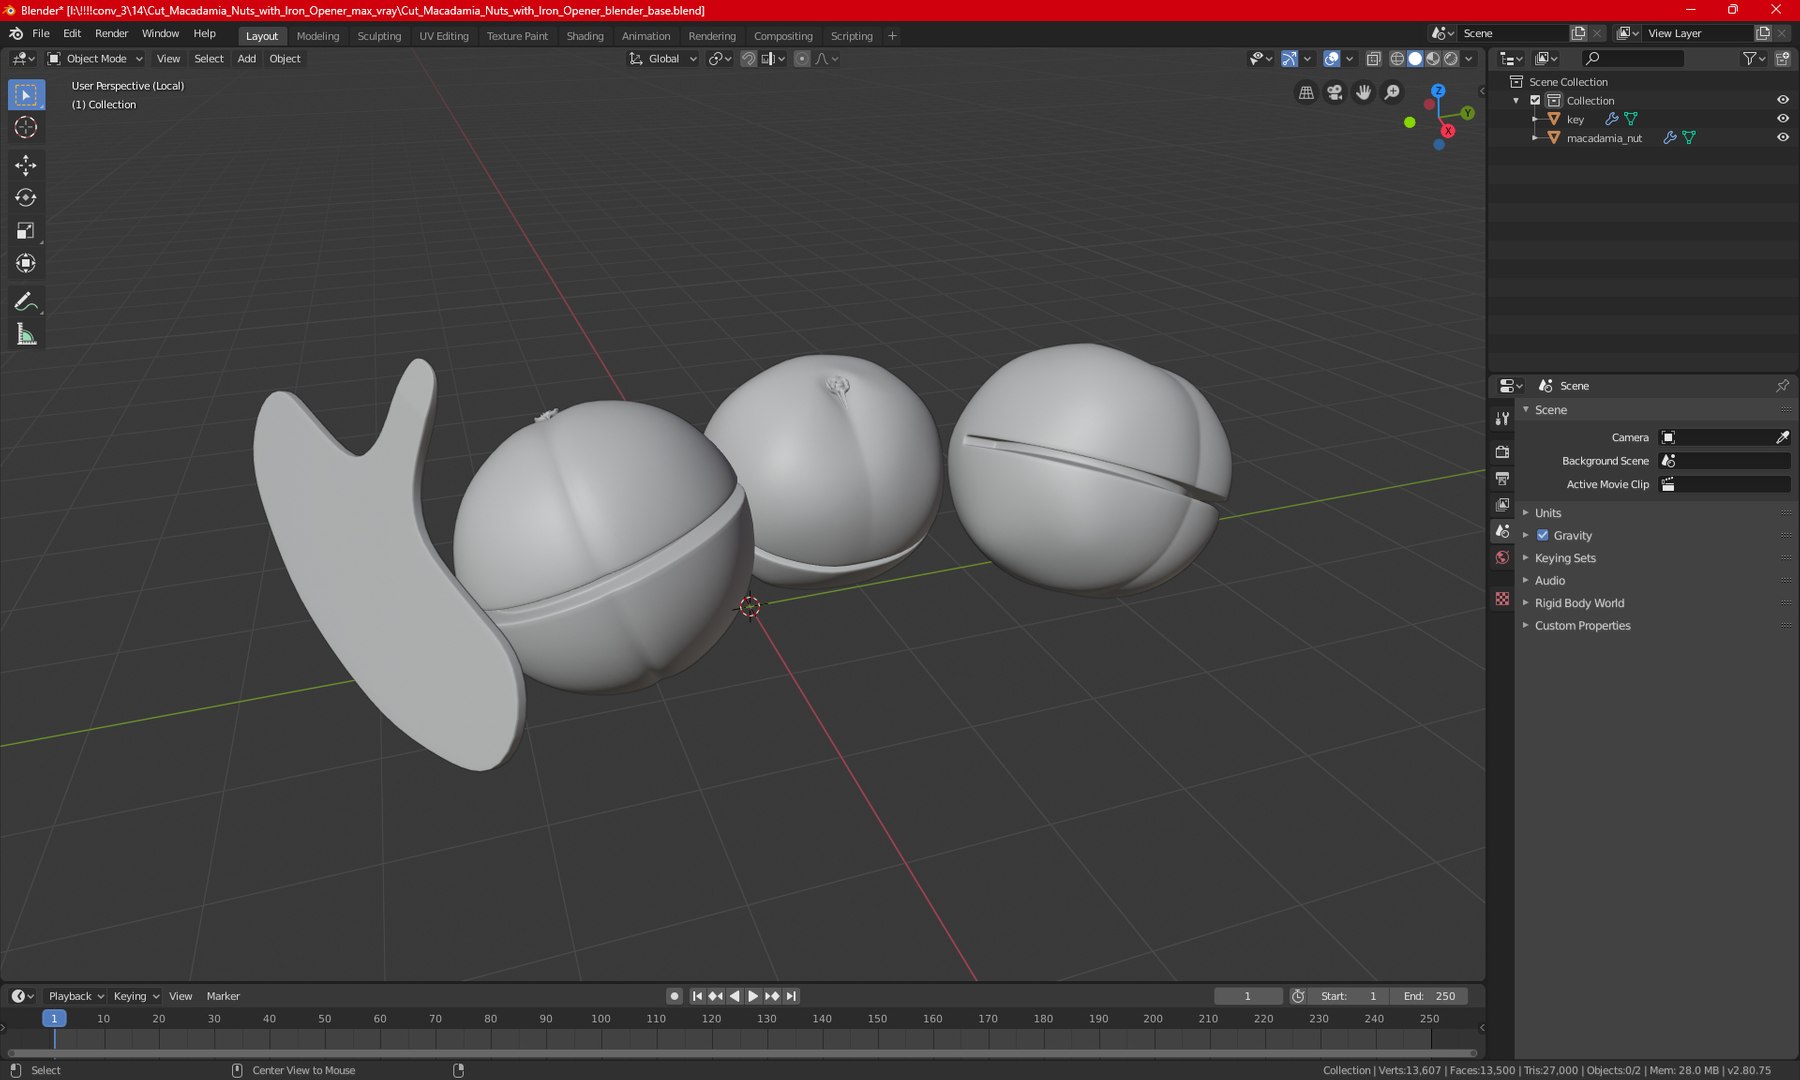Screen dimensions: 1800x1080
Task: Switch to the Sculpting workspace tab
Action: [x=379, y=36]
